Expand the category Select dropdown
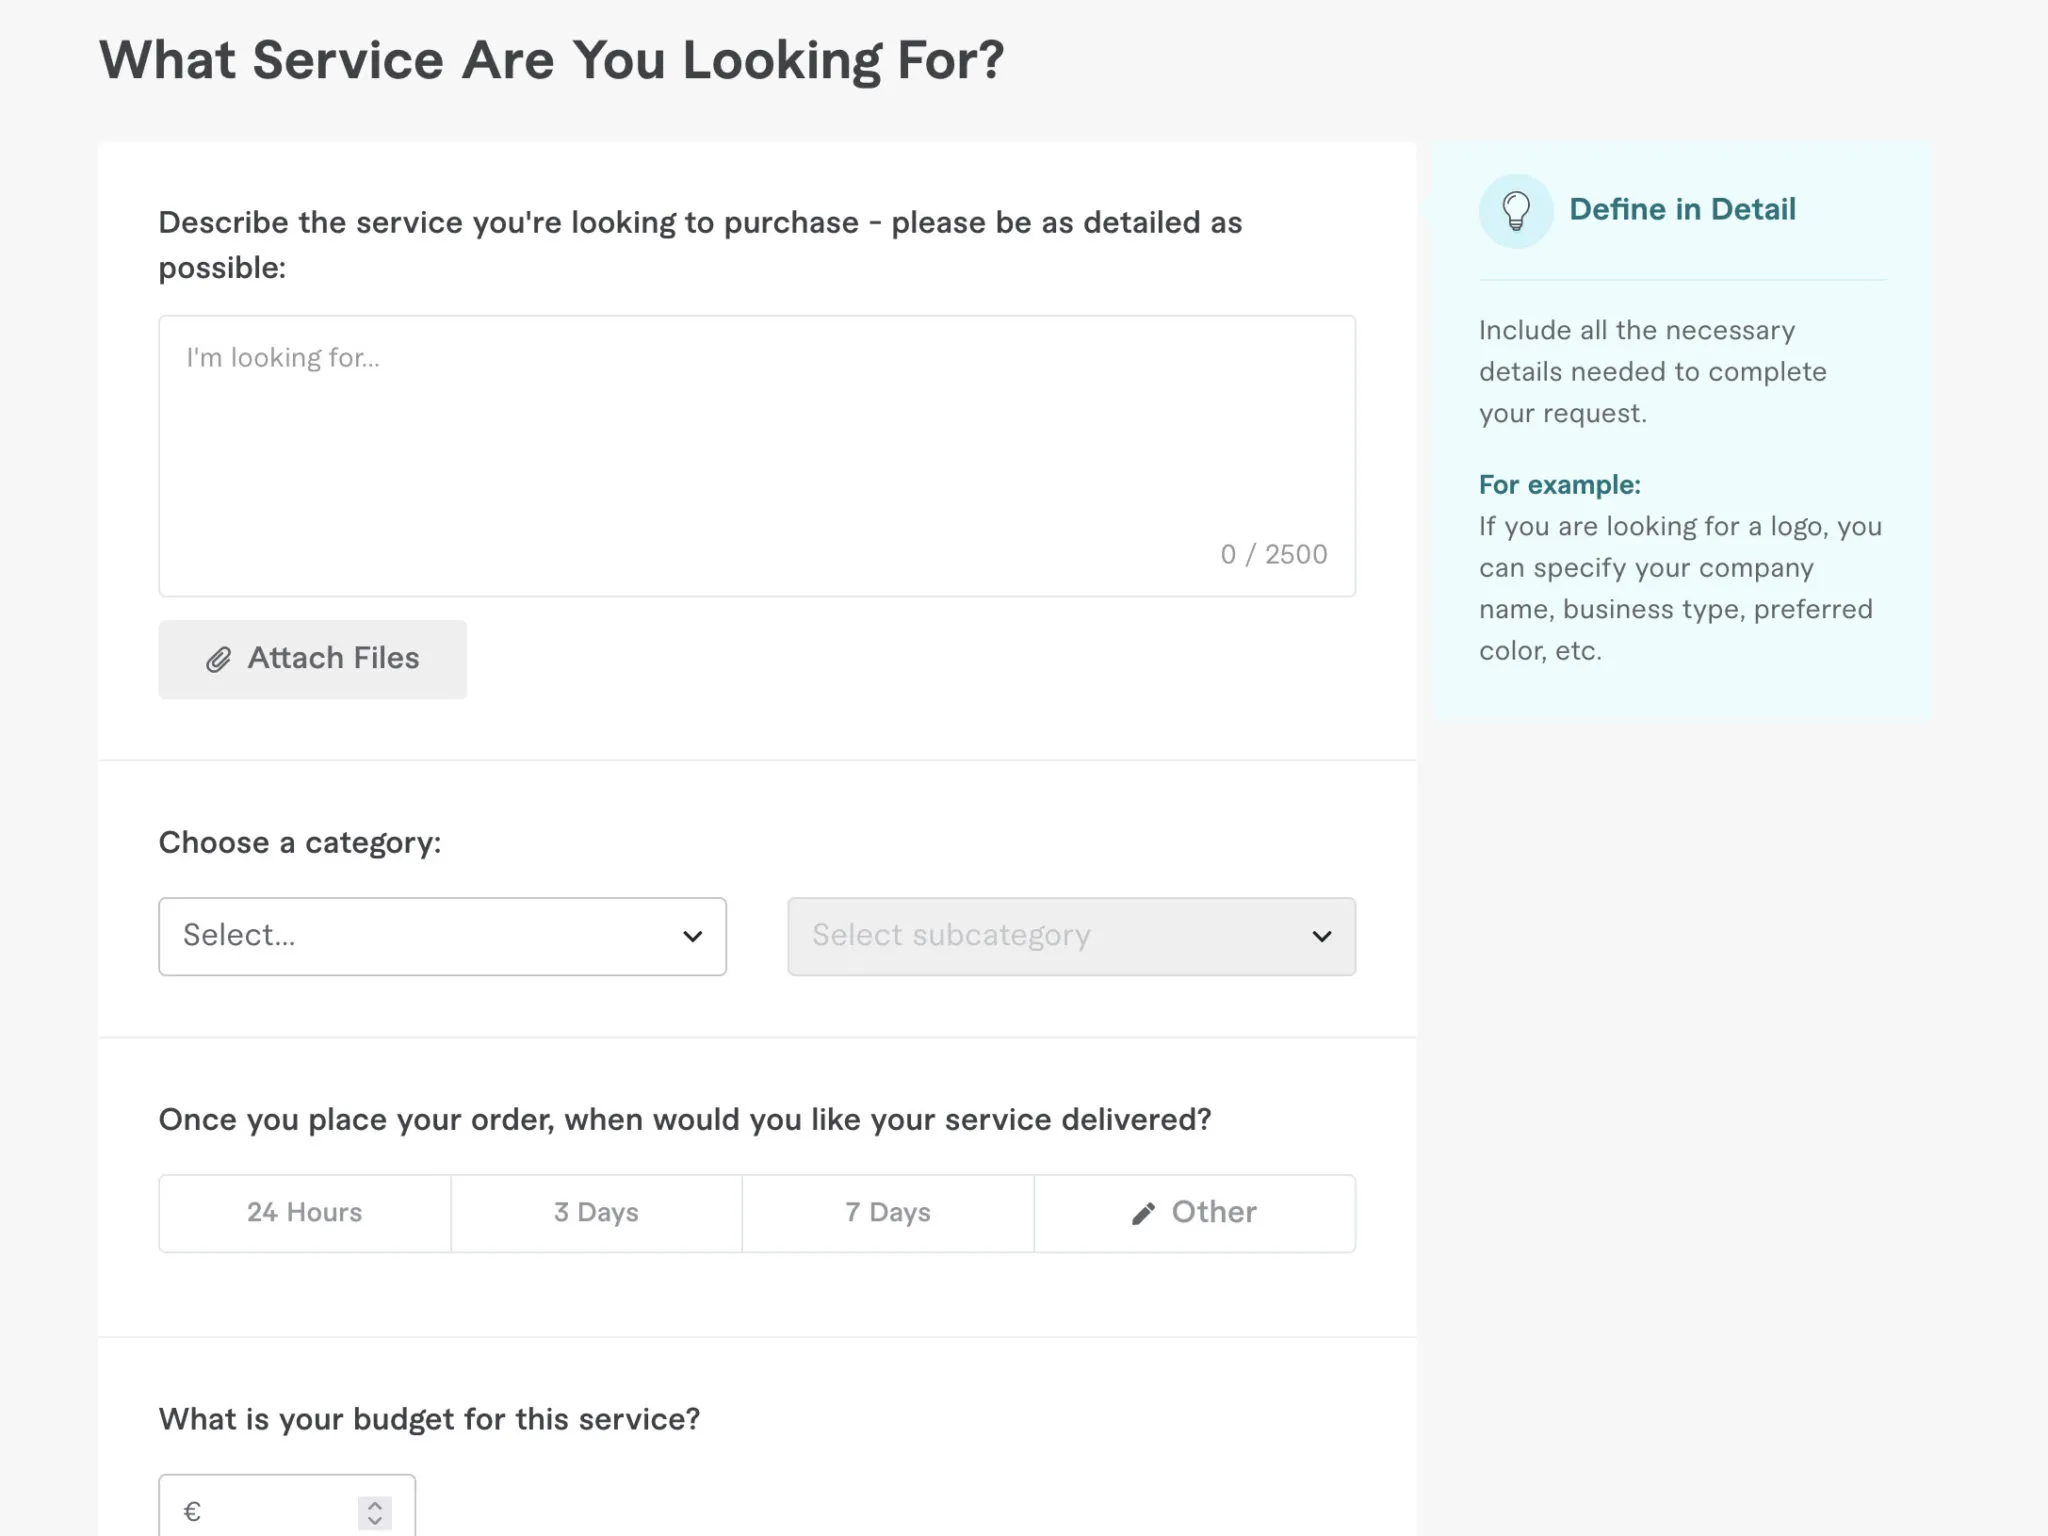The height and width of the screenshot is (1536, 2048). pyautogui.click(x=443, y=936)
